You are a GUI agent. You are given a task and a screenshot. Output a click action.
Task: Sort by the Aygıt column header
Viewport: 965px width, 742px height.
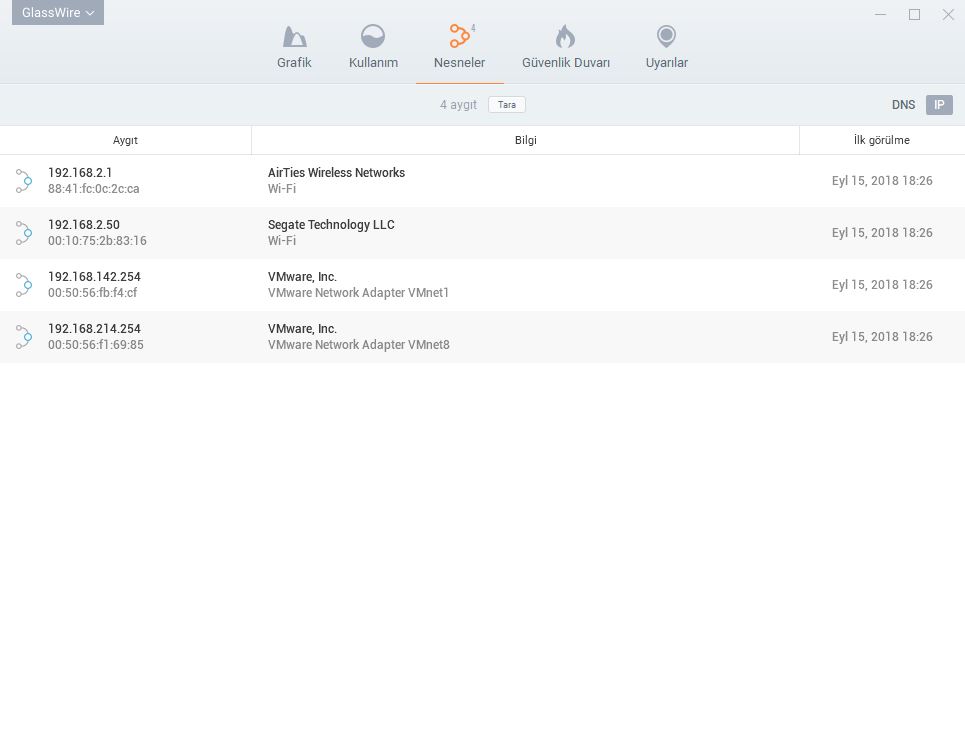tap(126, 140)
